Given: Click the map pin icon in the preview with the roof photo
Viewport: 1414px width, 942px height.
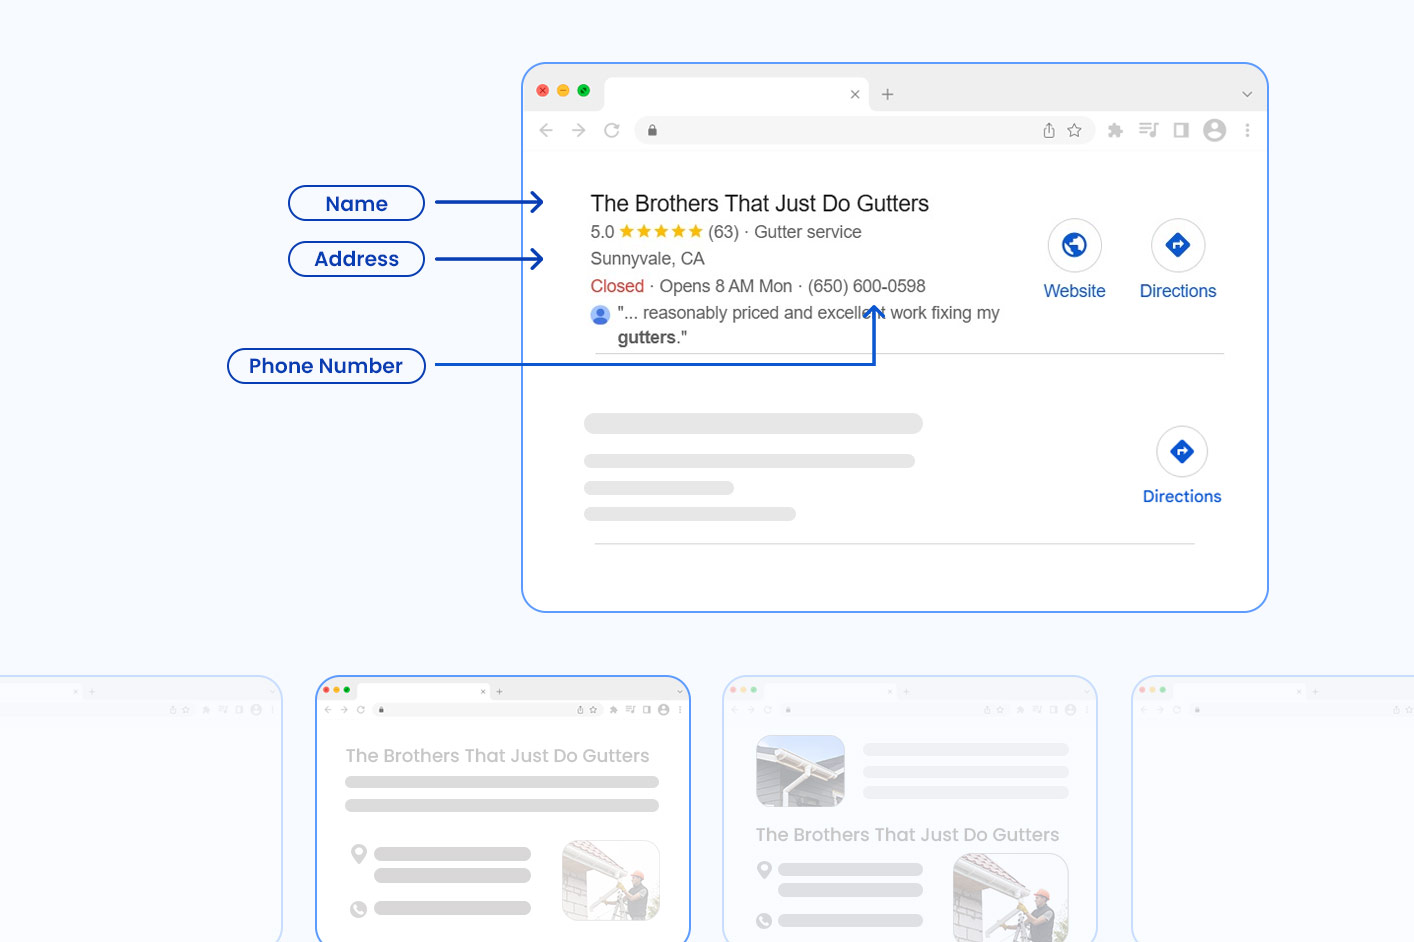Looking at the screenshot, I should (764, 870).
